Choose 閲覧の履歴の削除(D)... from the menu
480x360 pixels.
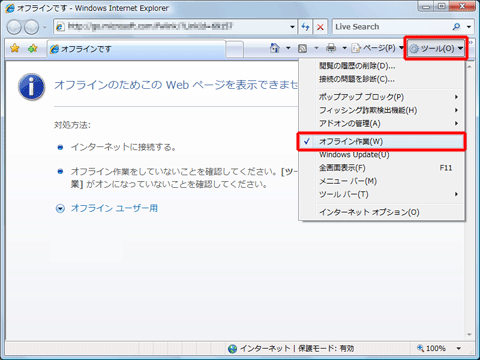click(x=382, y=66)
